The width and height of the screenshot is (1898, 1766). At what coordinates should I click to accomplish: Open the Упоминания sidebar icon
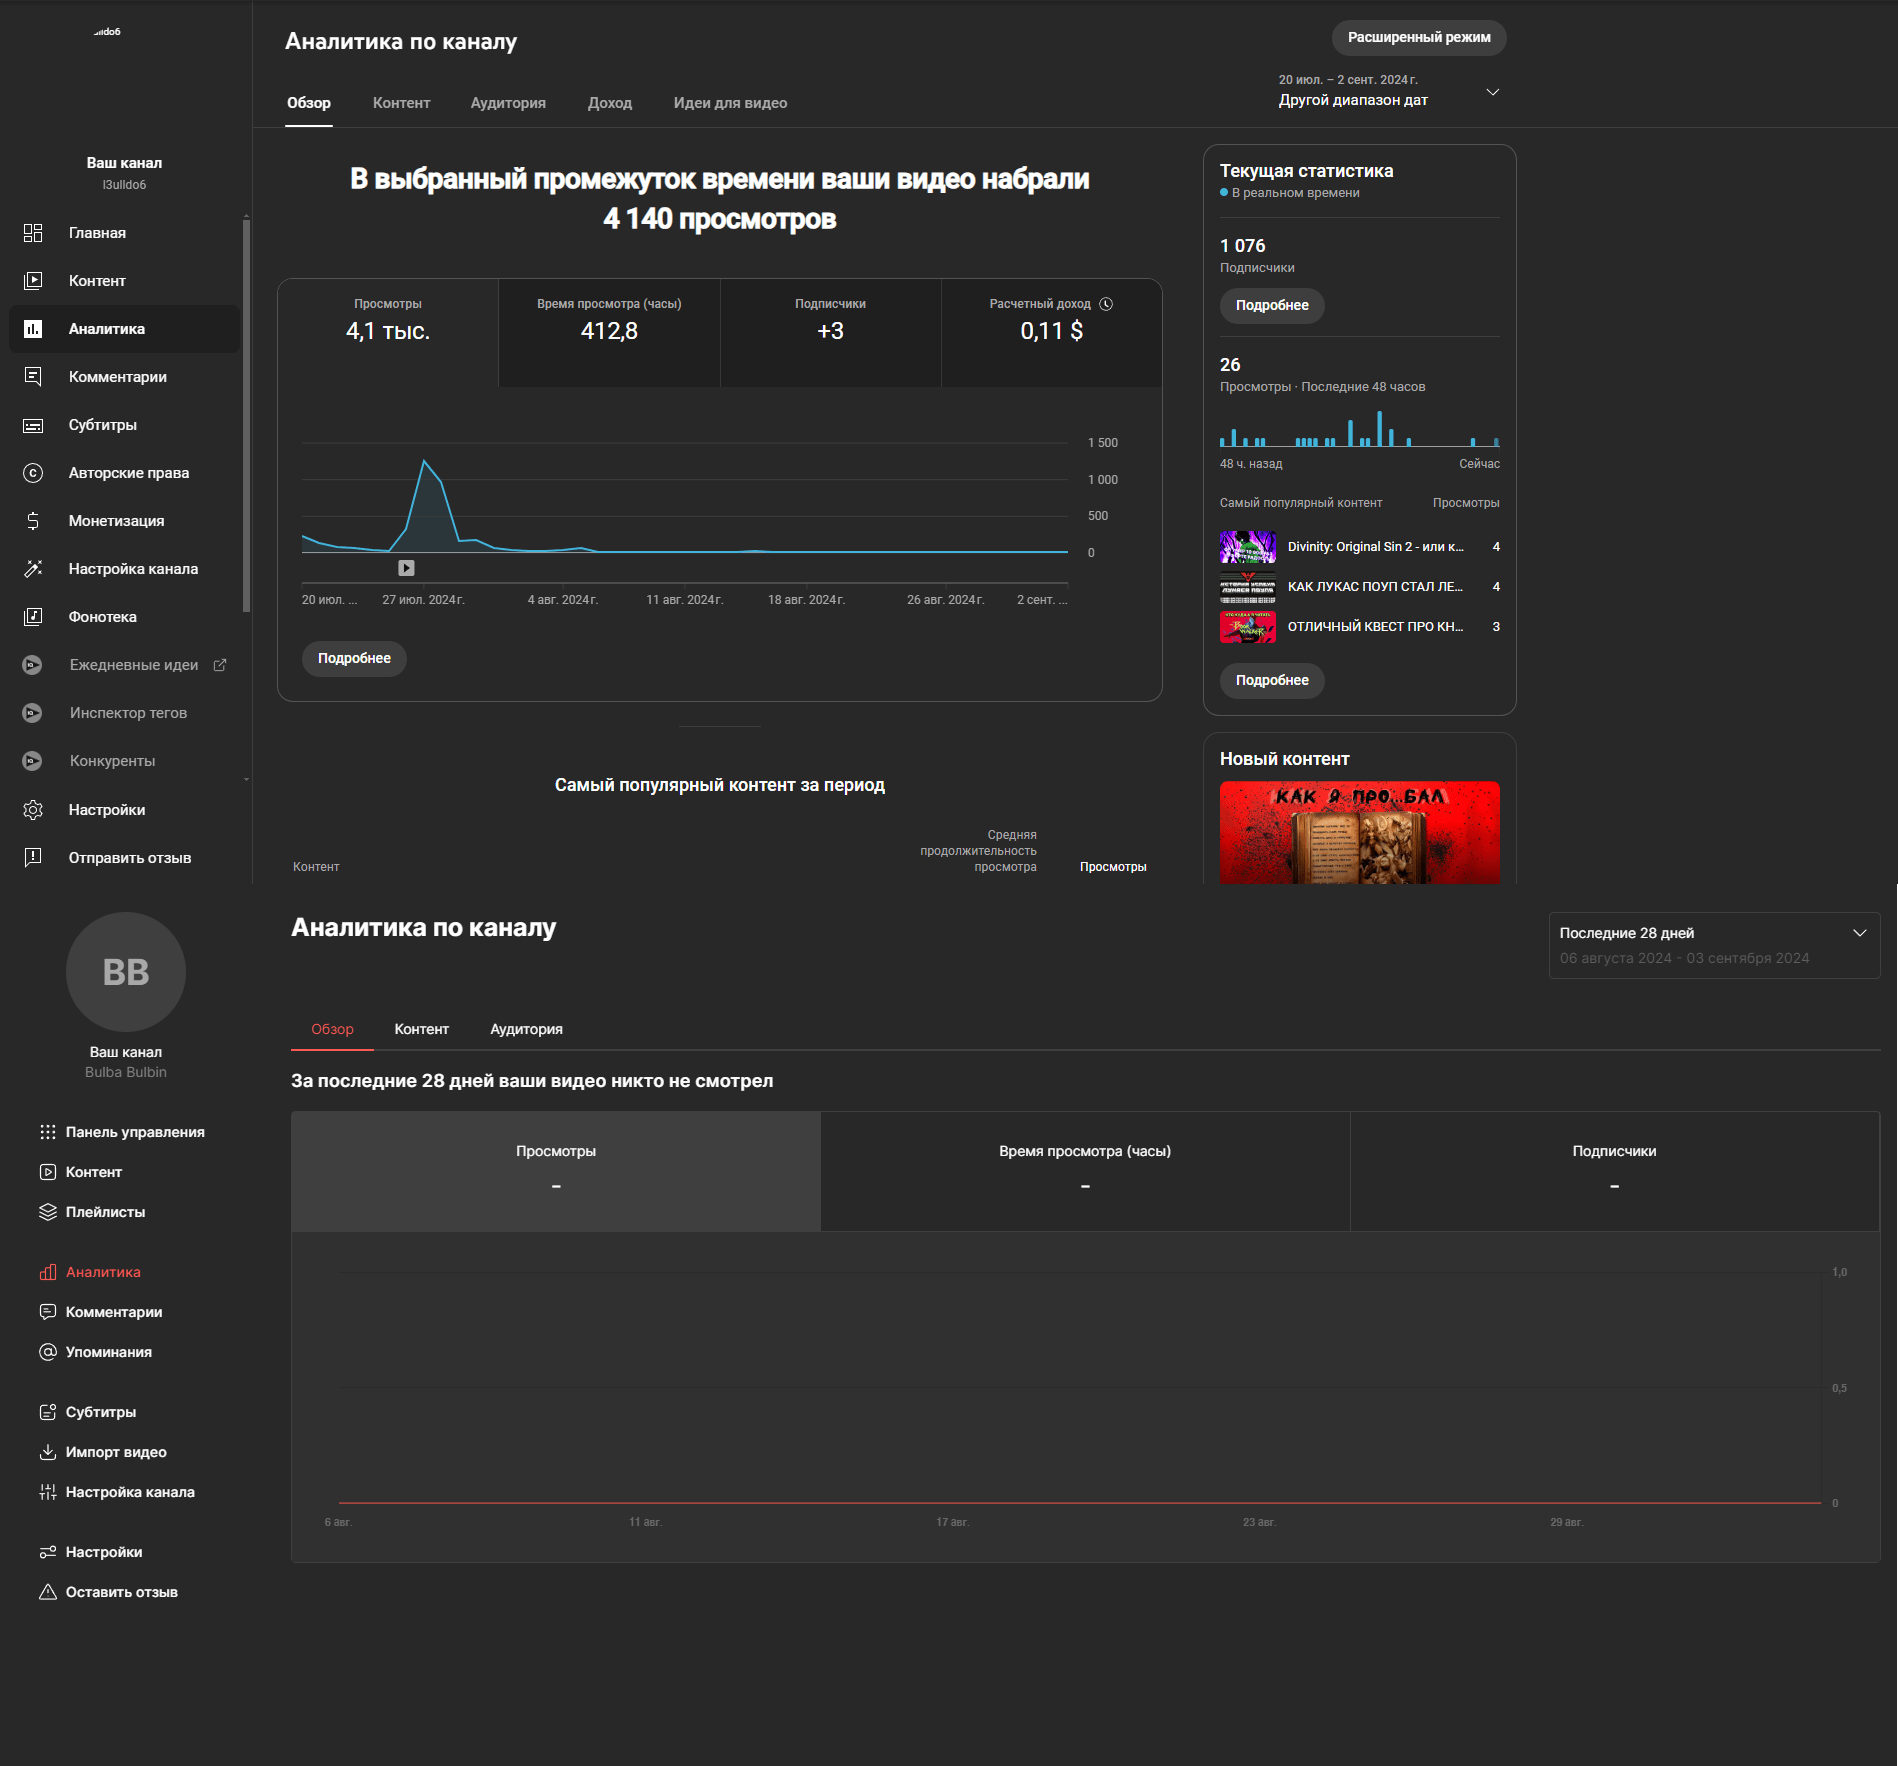tap(47, 1351)
